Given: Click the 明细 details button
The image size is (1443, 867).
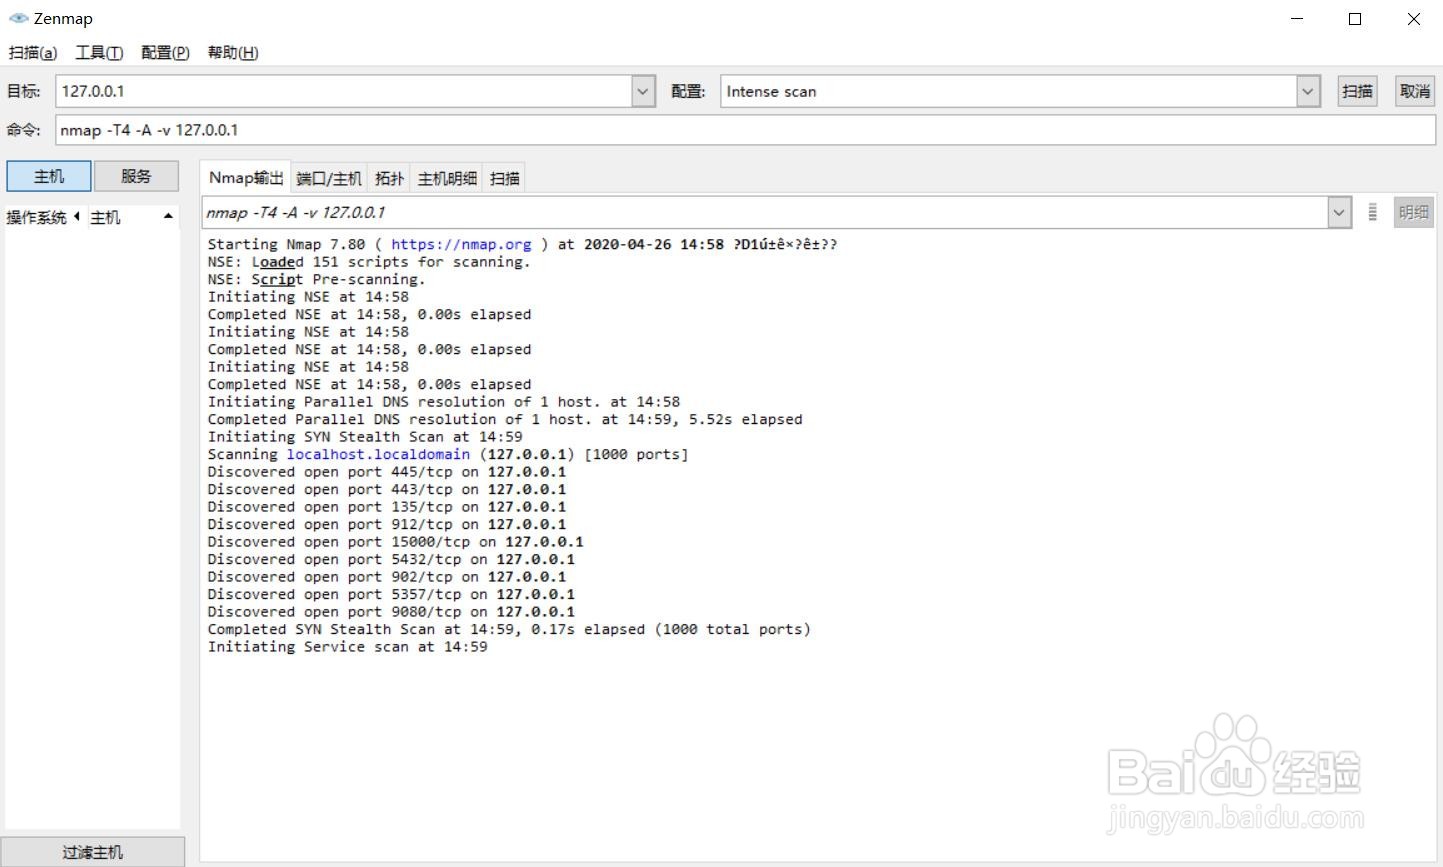Looking at the screenshot, I should tap(1414, 212).
